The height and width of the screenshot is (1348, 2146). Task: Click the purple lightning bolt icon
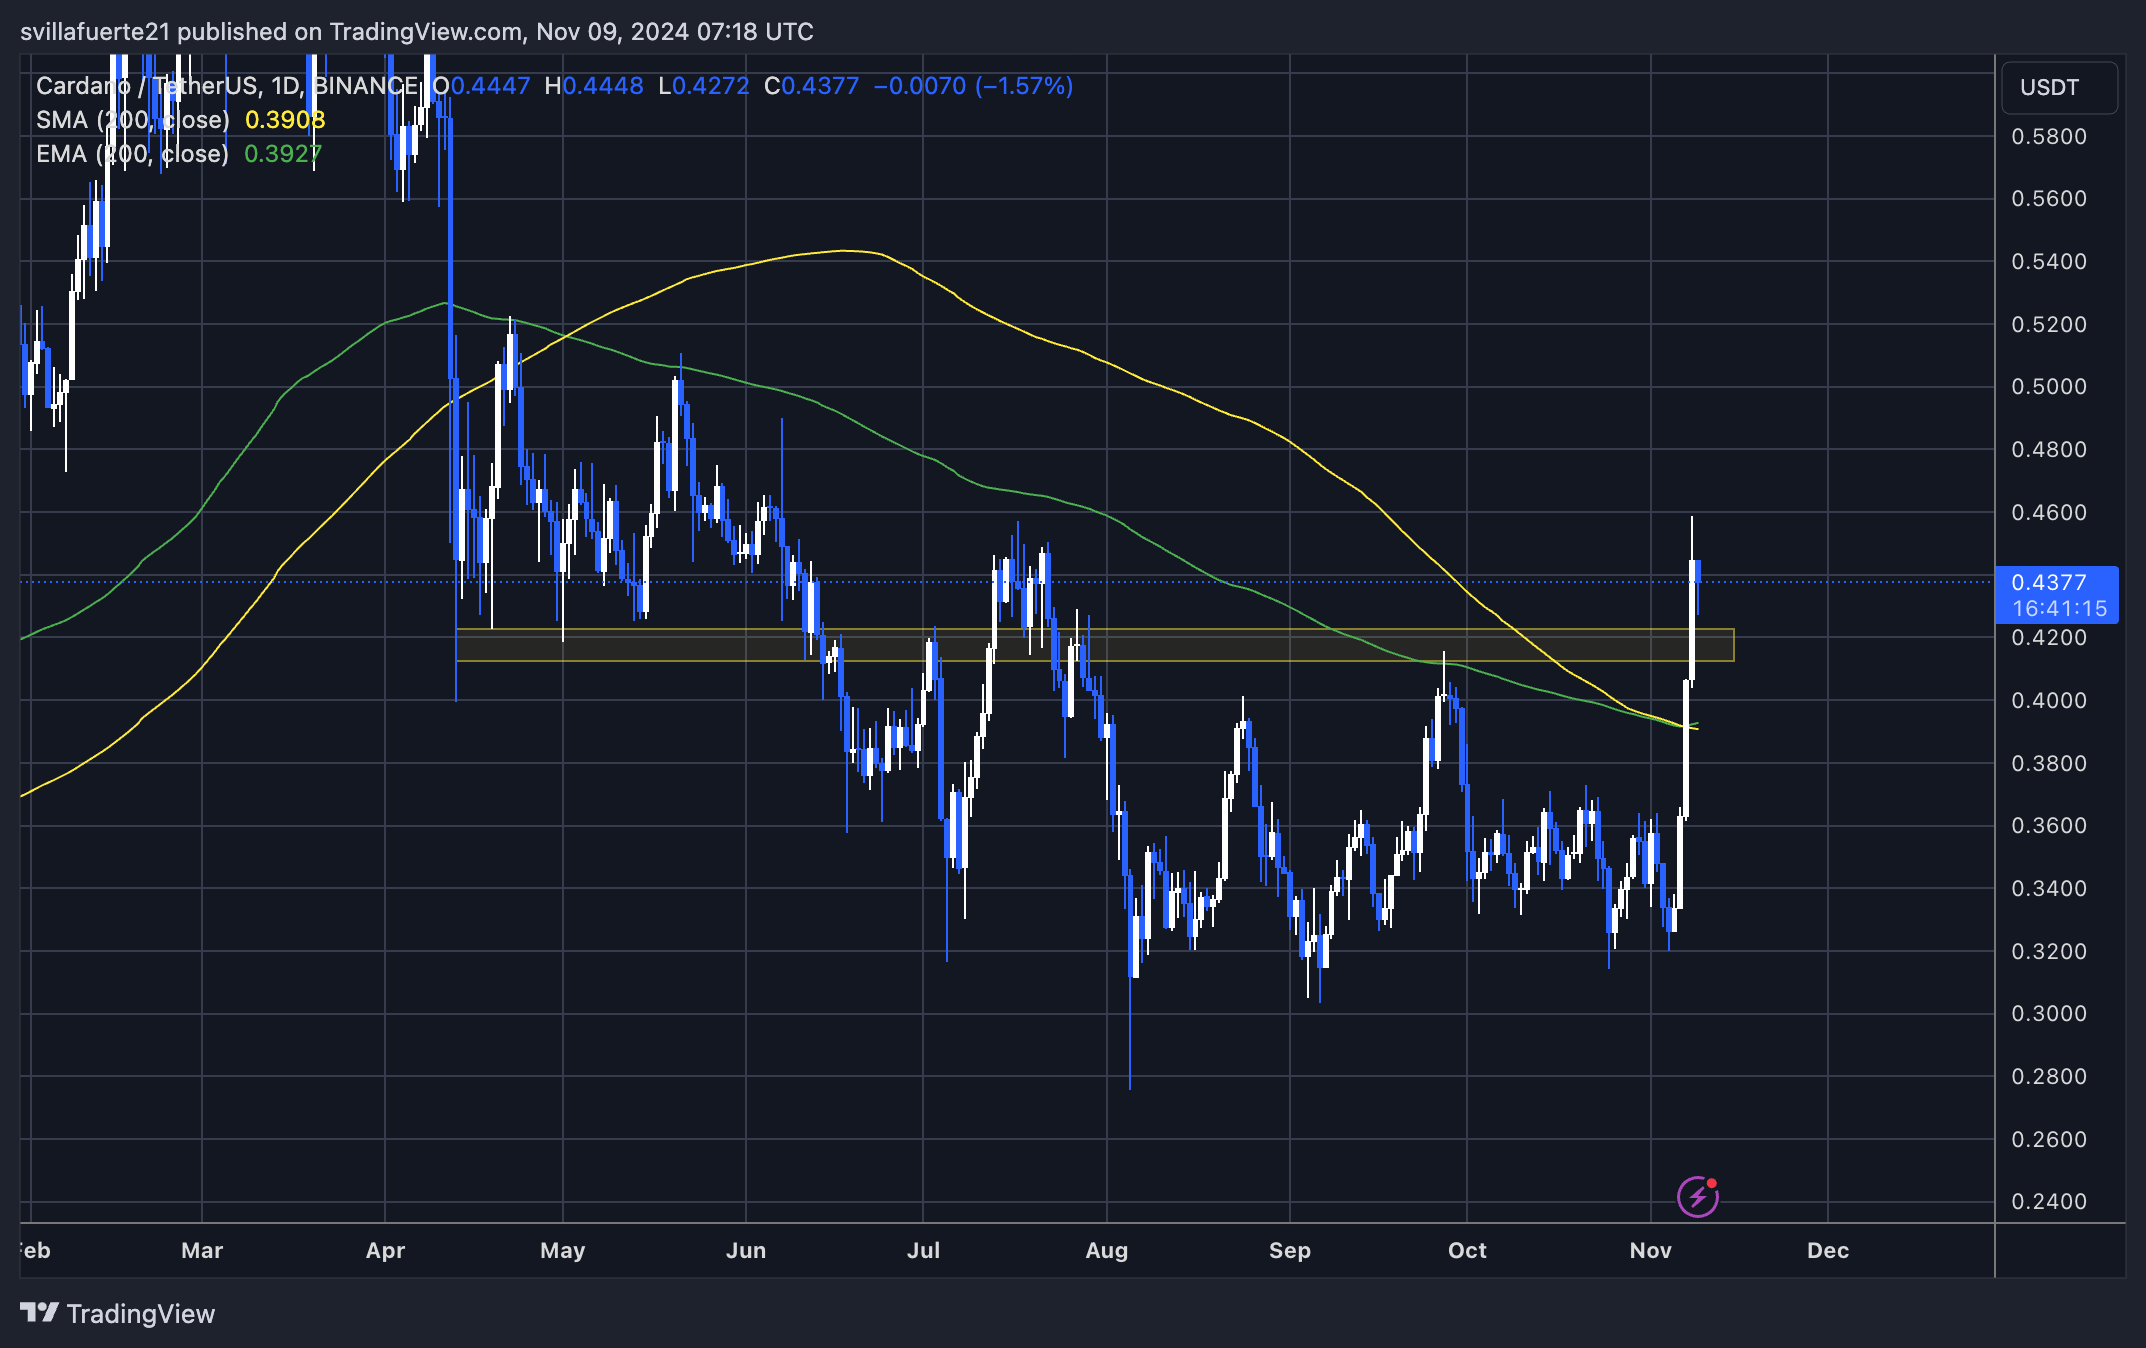[x=1697, y=1197]
